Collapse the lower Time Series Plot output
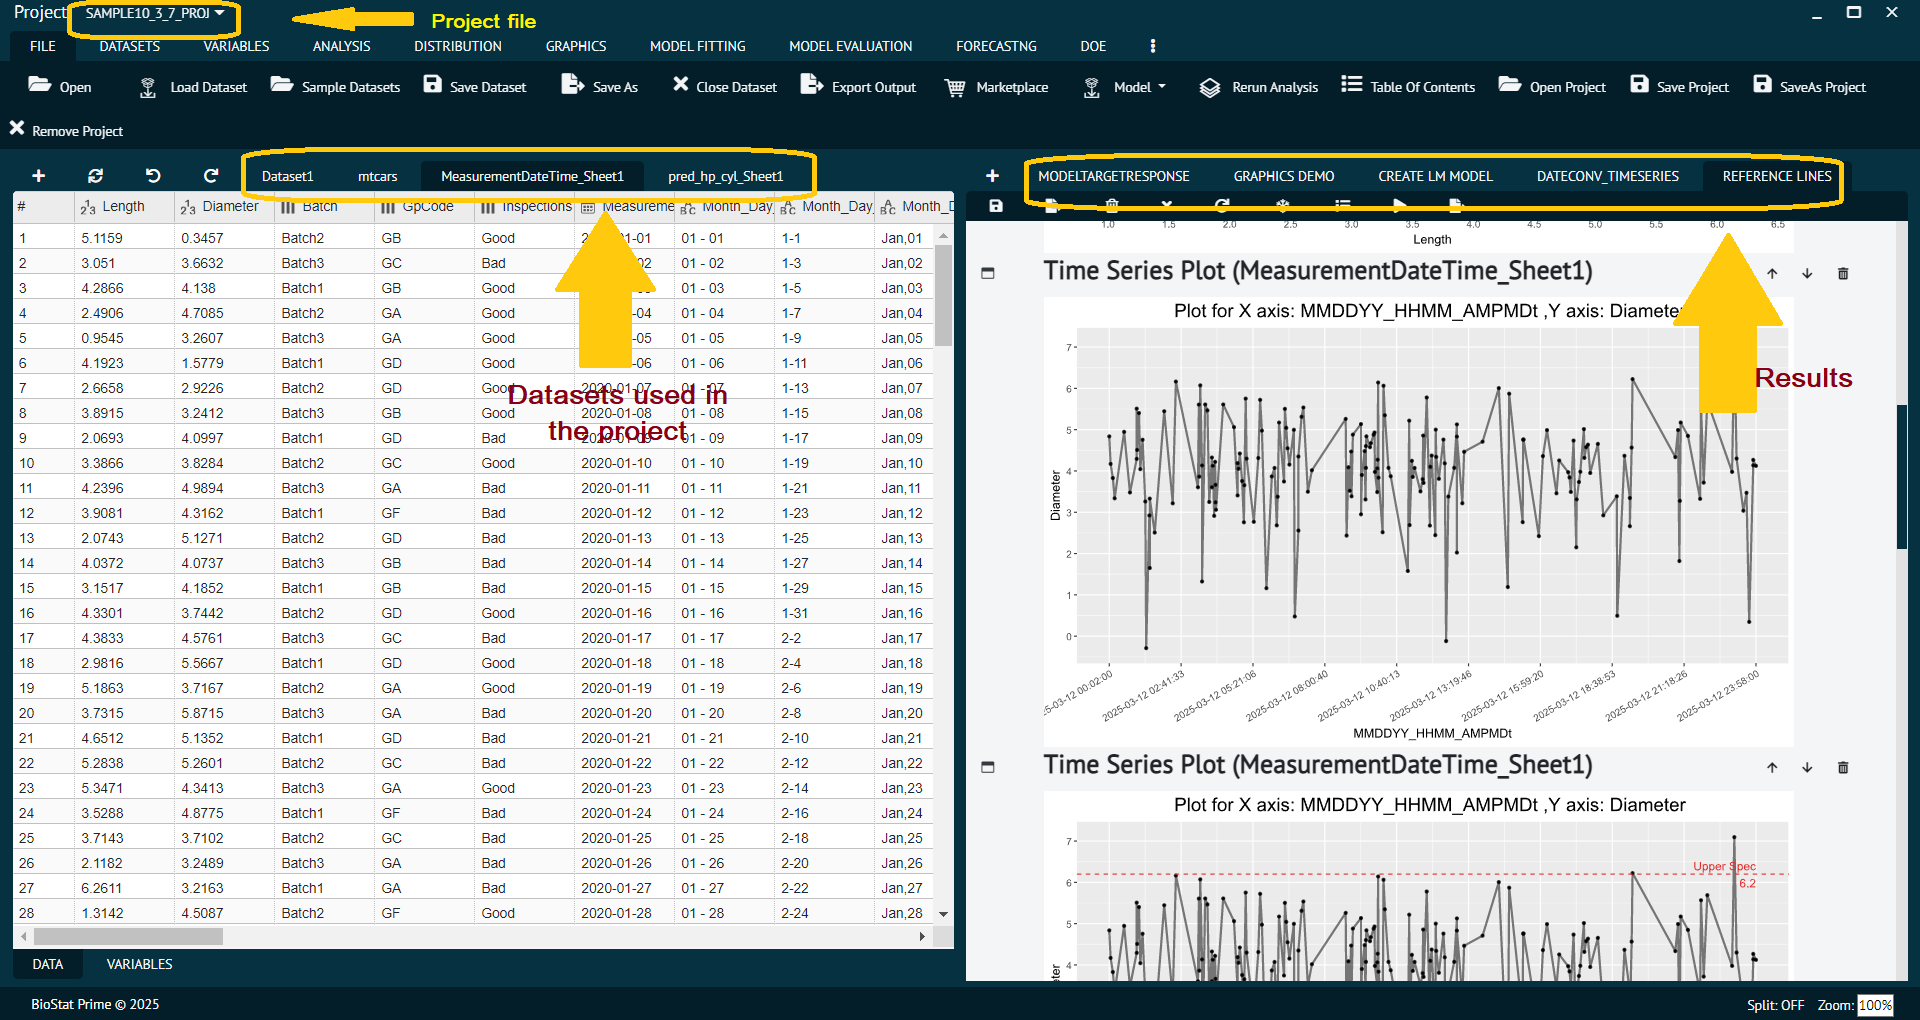This screenshot has width=1920, height=1020. tap(988, 767)
